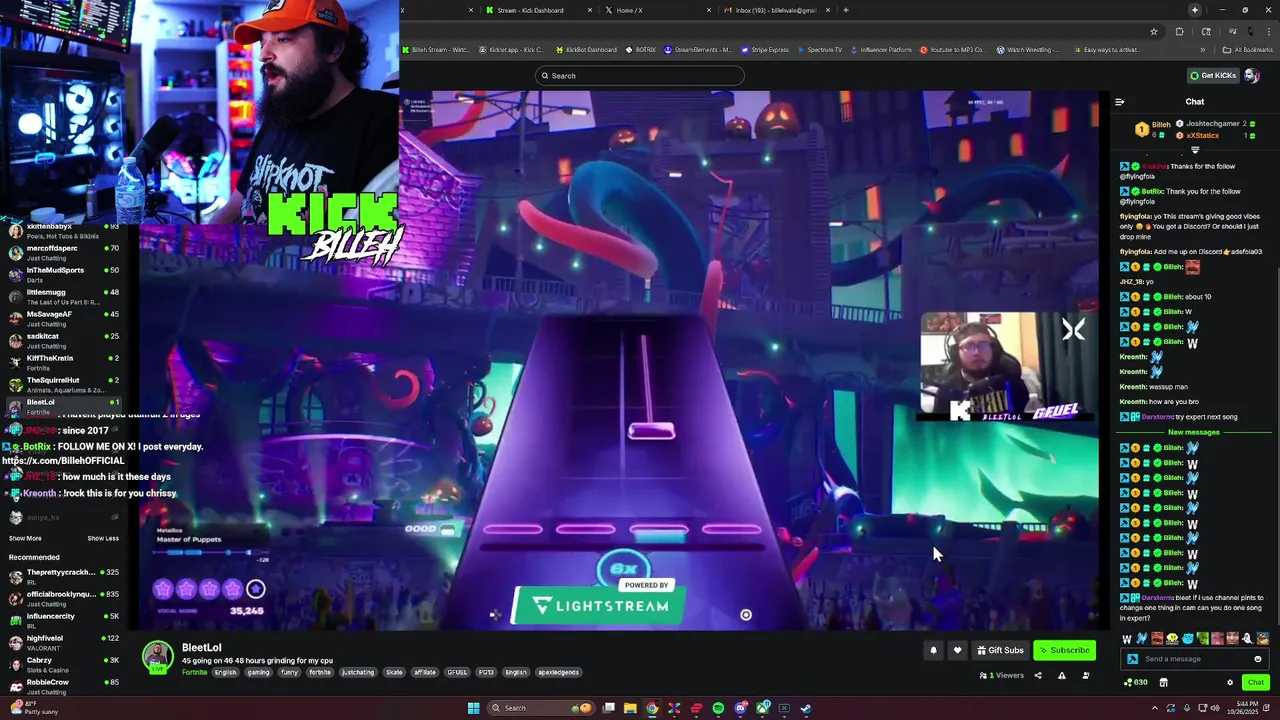
Task: Select the 'GFUEL' stream tag
Action: [x=457, y=672]
